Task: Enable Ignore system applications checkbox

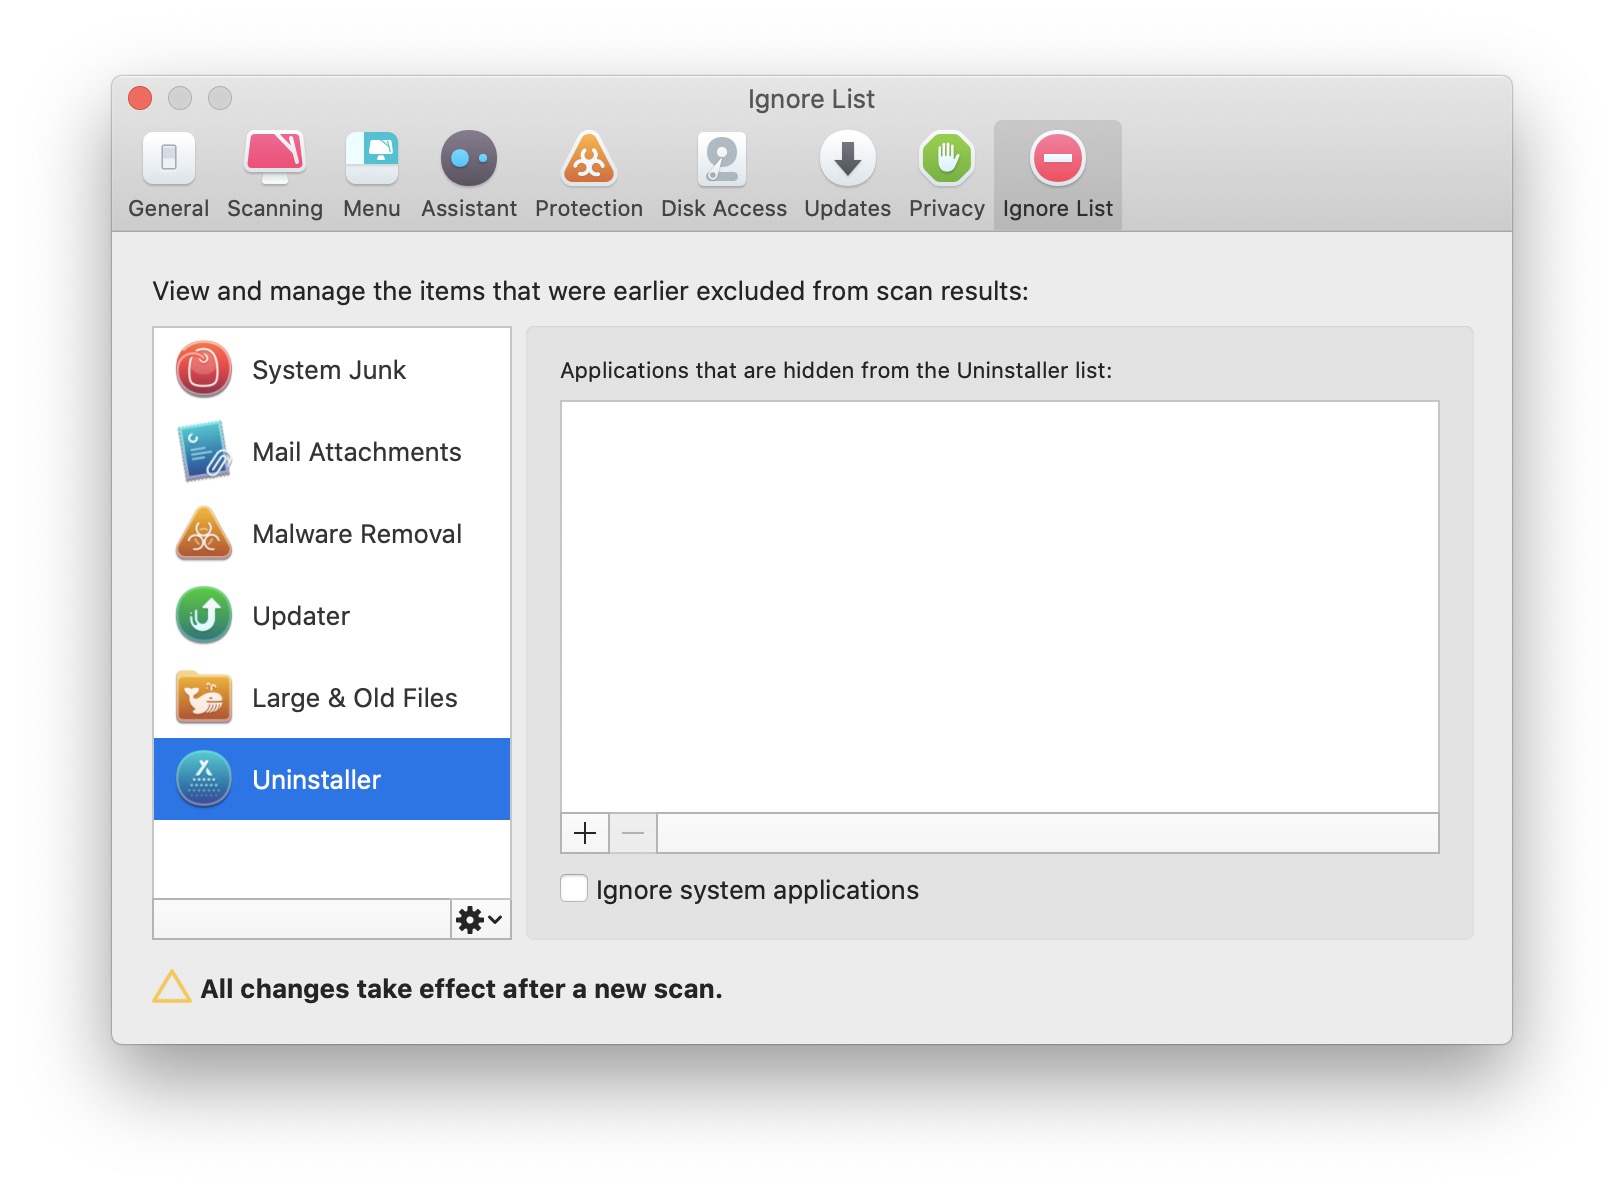Action: (574, 889)
